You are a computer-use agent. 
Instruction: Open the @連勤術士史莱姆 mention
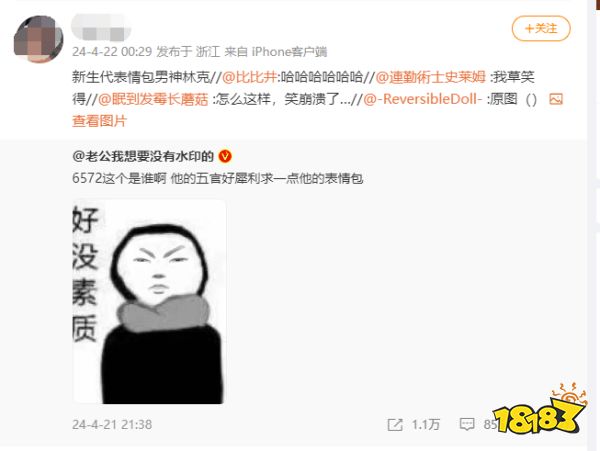click(430, 77)
